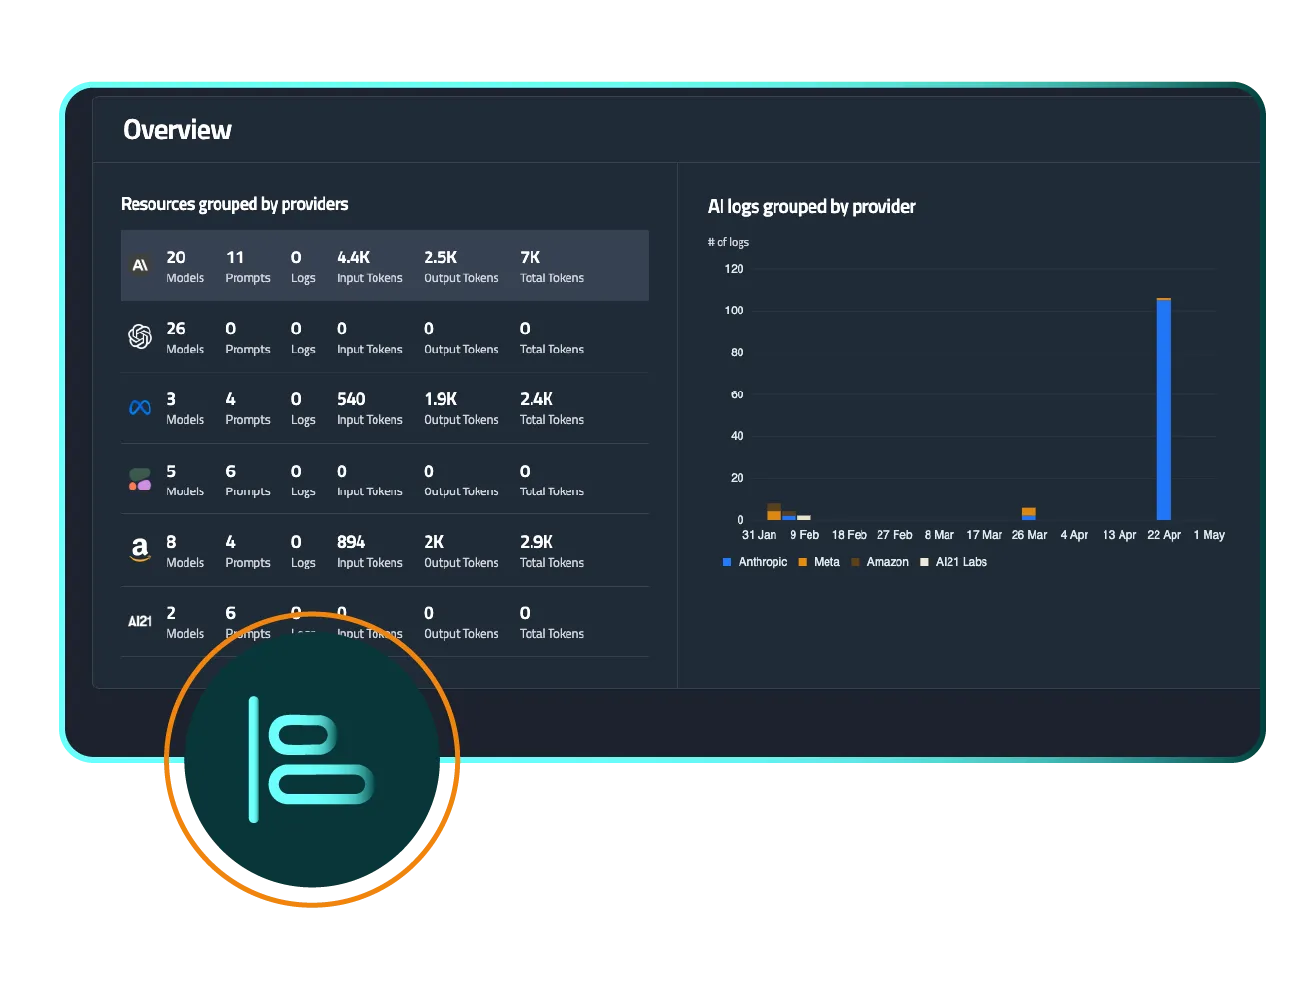Image resolution: width=1316 pixels, height=983 pixels.
Task: Click the '2.5K Output Tokens' cell
Action: pyautogui.click(x=461, y=266)
